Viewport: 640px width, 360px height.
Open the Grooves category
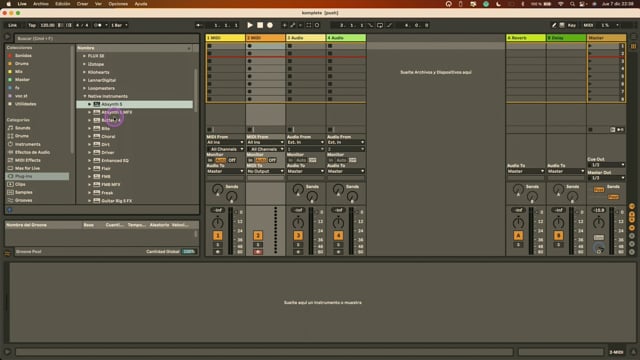pyautogui.click(x=23, y=200)
